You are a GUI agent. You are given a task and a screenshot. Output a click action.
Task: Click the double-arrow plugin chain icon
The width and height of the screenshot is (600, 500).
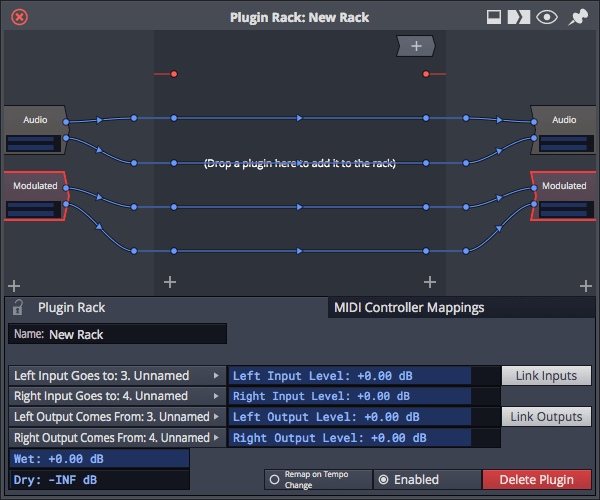[x=518, y=17]
